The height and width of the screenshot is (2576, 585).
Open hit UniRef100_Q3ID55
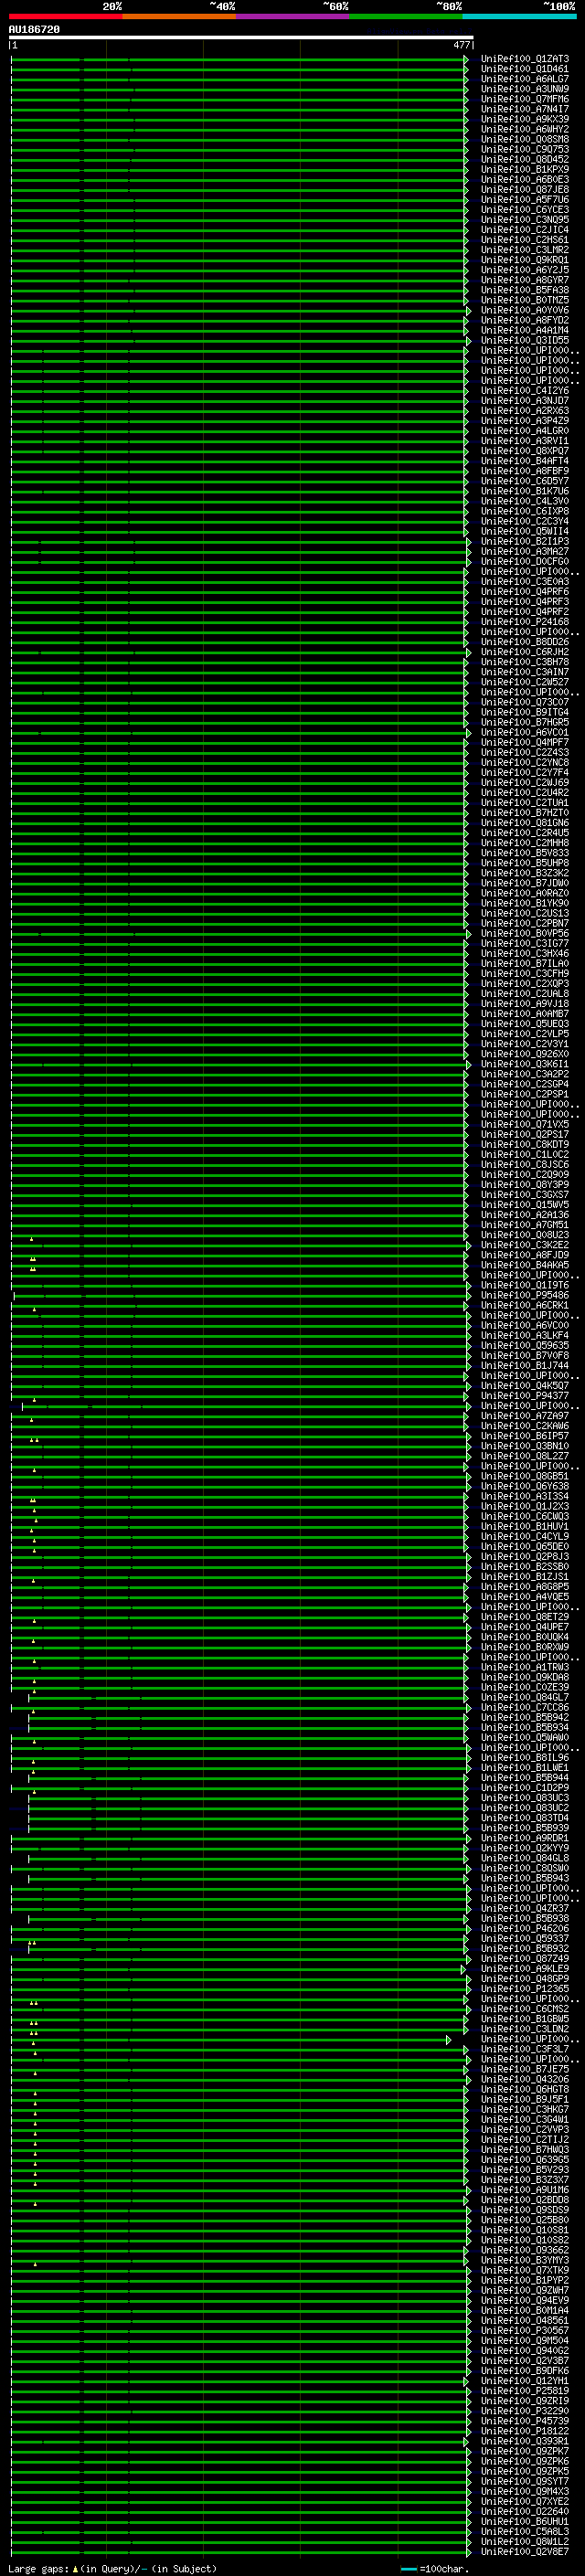tap(525, 341)
